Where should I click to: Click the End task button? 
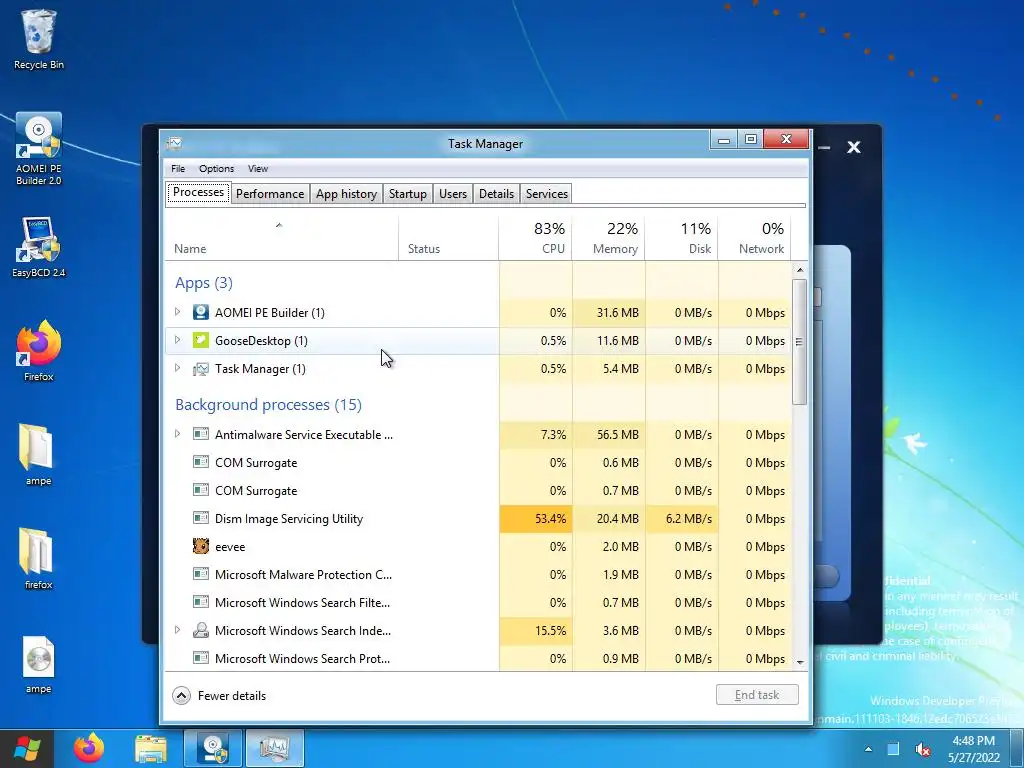[757, 695]
